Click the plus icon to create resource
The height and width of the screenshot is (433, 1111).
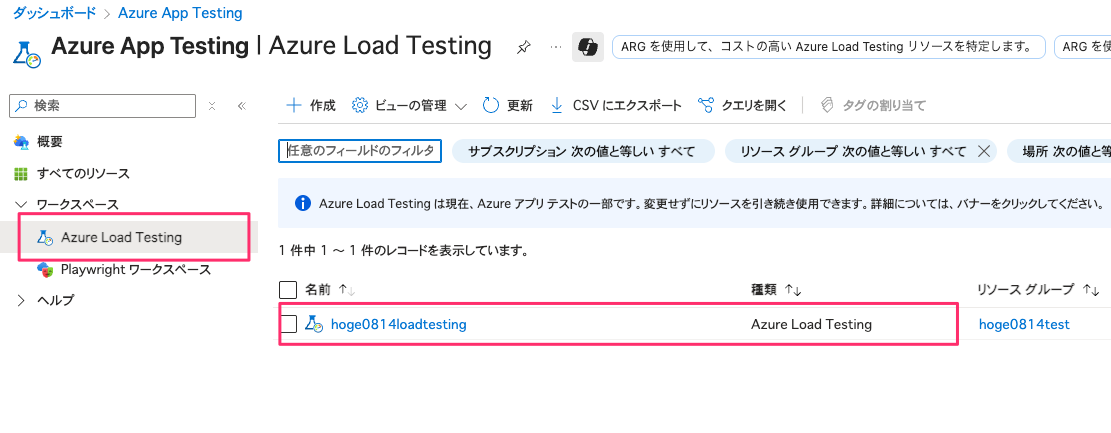[x=293, y=106]
